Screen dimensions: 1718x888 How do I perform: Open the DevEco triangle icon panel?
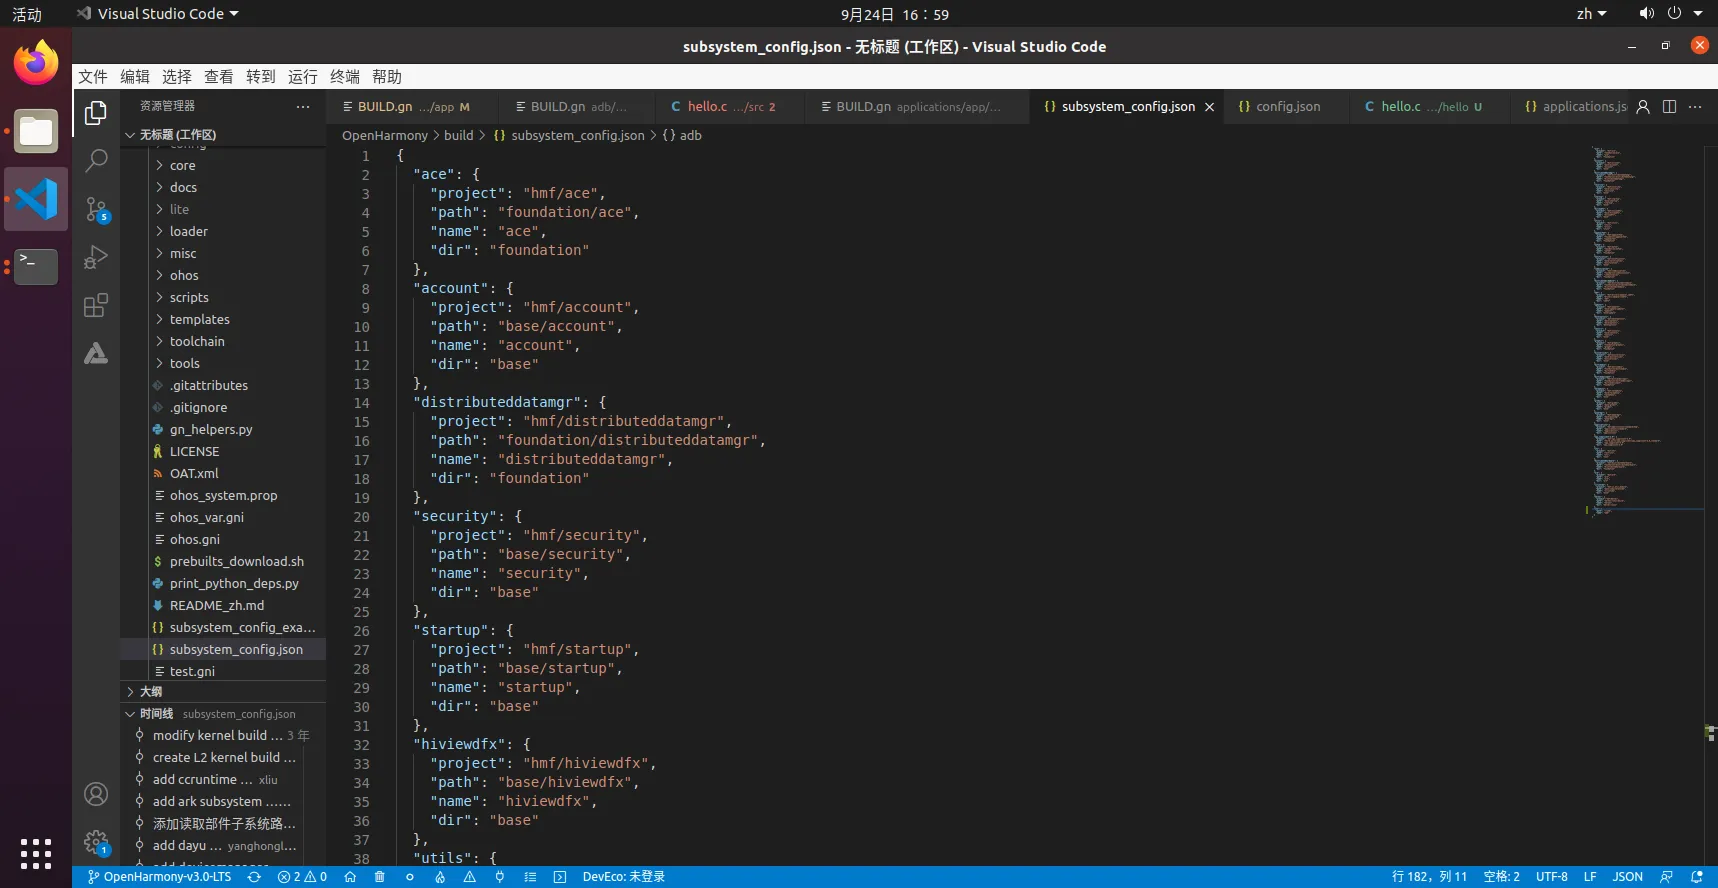click(96, 353)
